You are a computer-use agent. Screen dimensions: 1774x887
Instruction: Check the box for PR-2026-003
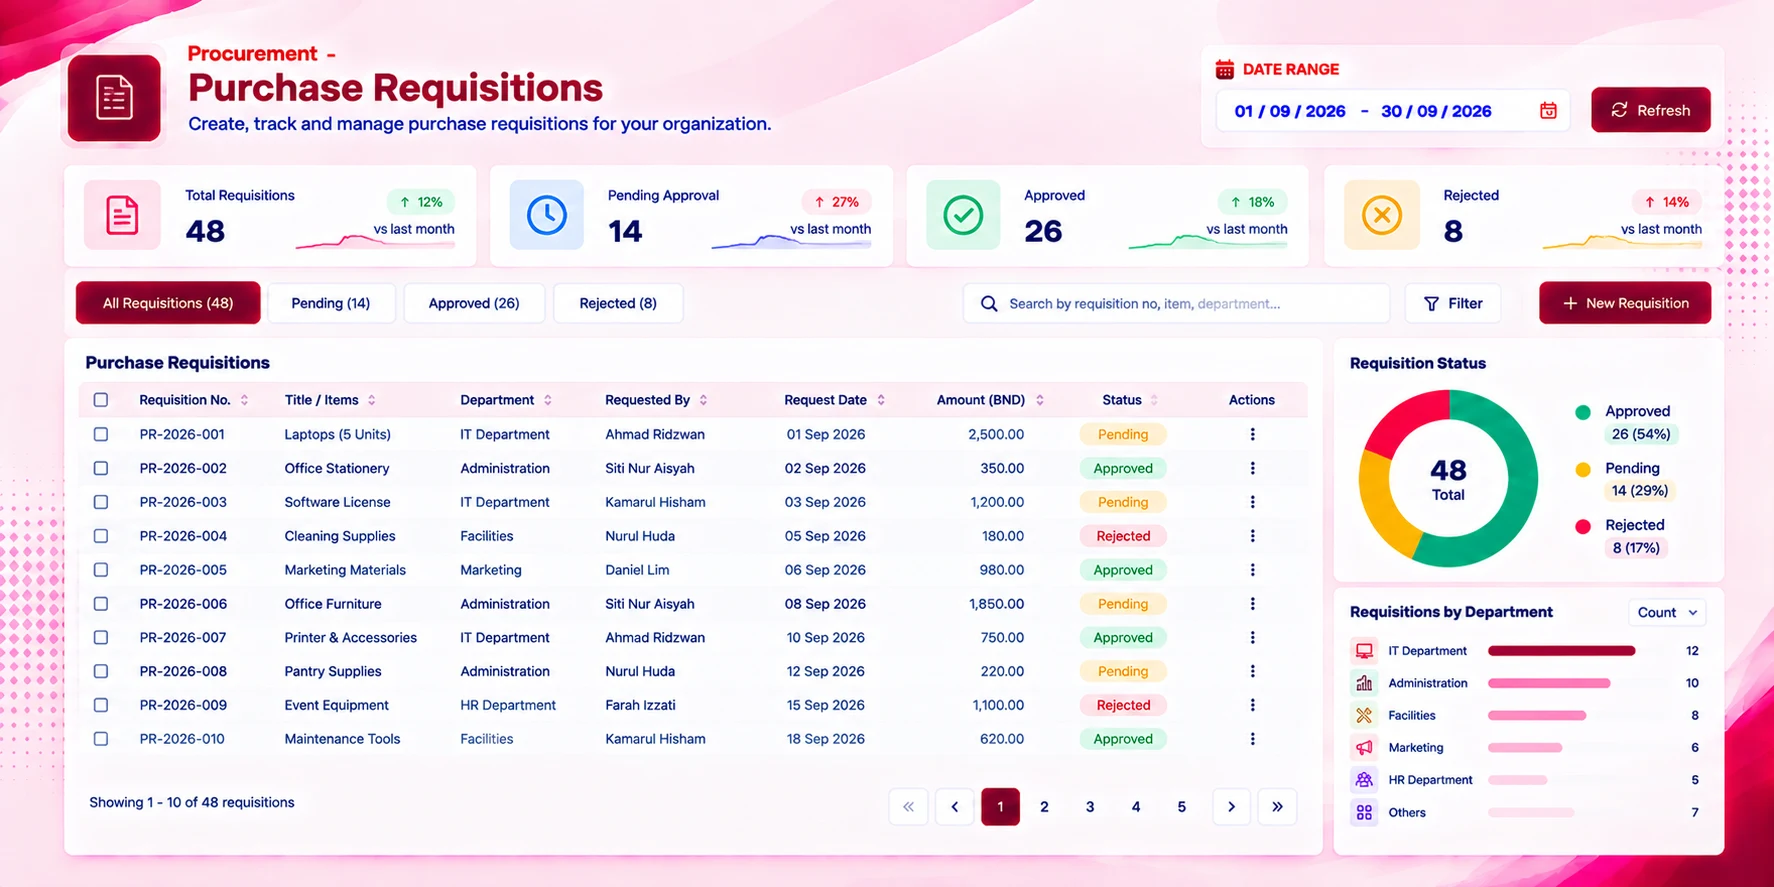tap(101, 502)
